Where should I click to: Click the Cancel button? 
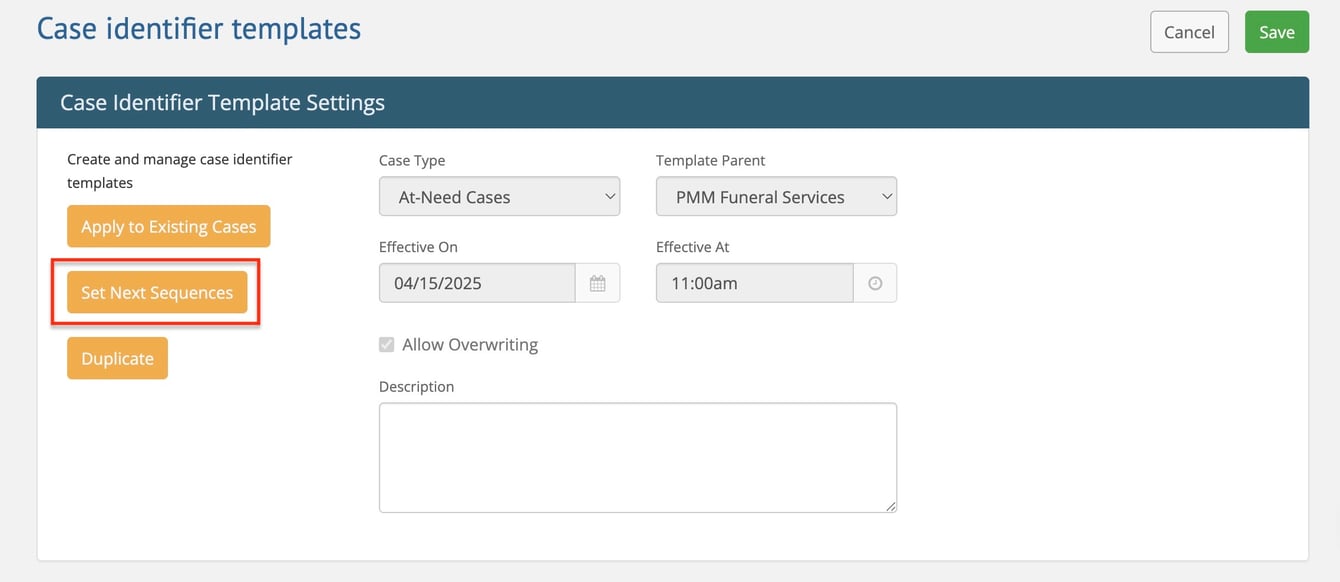(x=1189, y=32)
